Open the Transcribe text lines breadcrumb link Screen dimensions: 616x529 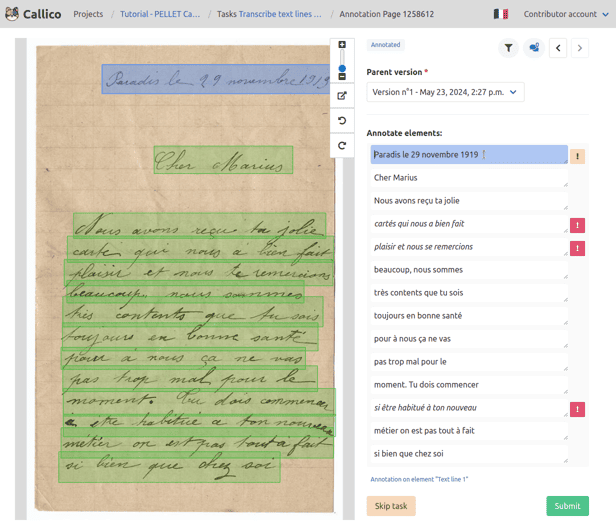pos(280,14)
